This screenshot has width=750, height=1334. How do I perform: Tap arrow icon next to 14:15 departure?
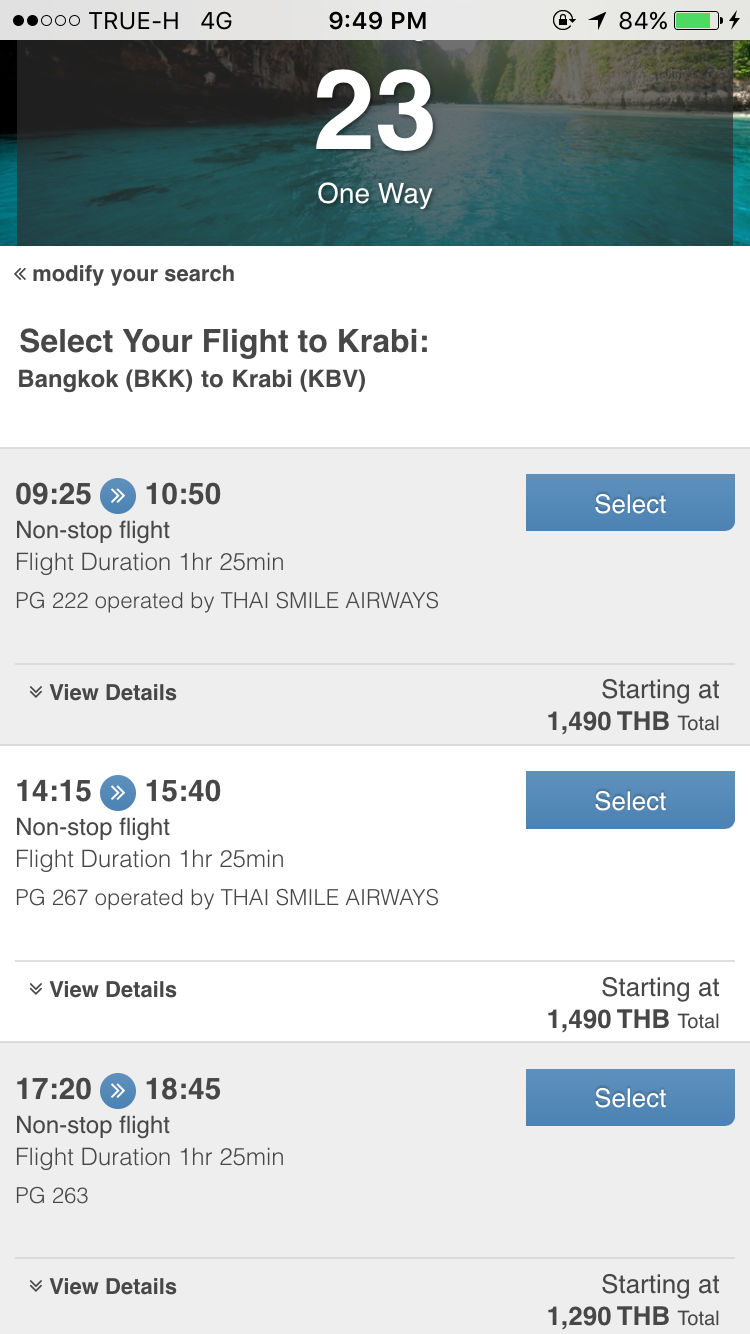pyautogui.click(x=118, y=792)
